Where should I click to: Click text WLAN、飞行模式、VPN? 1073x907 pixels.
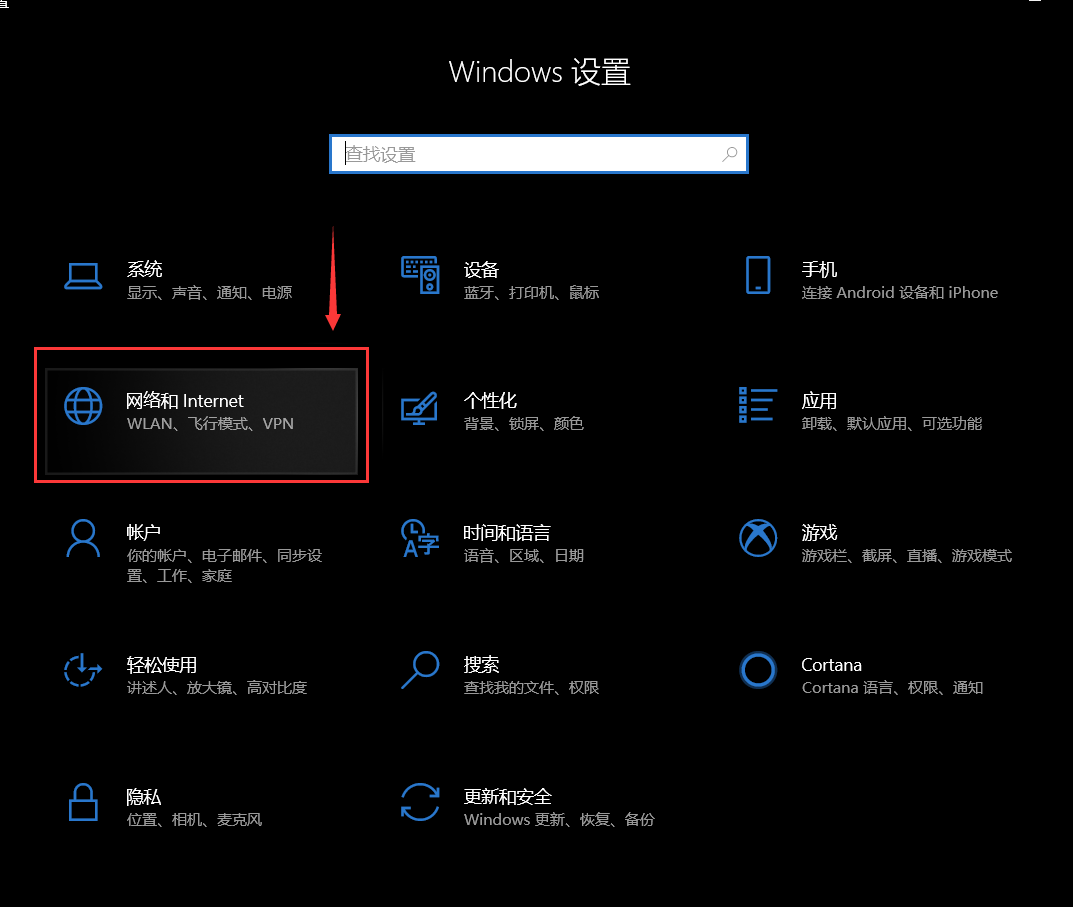tap(210, 424)
